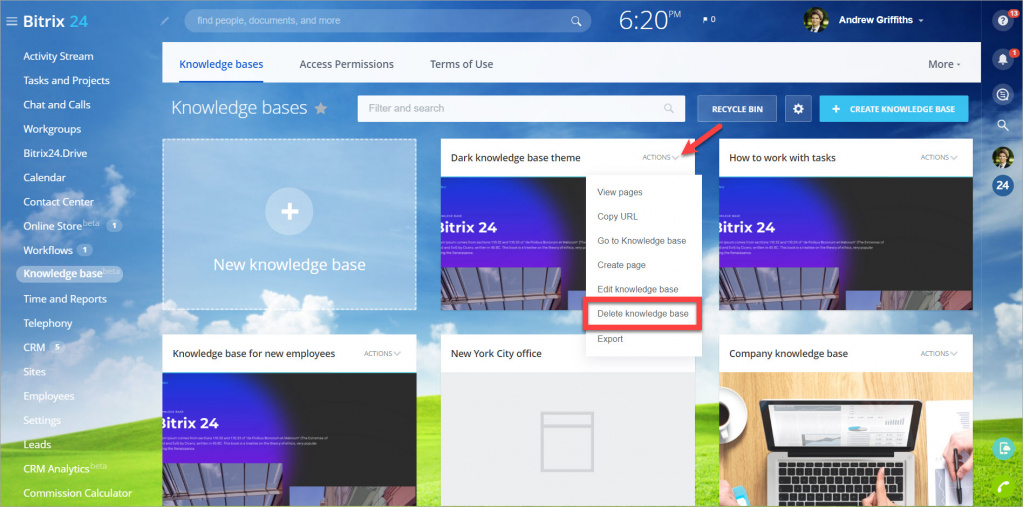Open Settings in sidebar
The height and width of the screenshot is (507, 1023).
pyautogui.click(x=42, y=420)
